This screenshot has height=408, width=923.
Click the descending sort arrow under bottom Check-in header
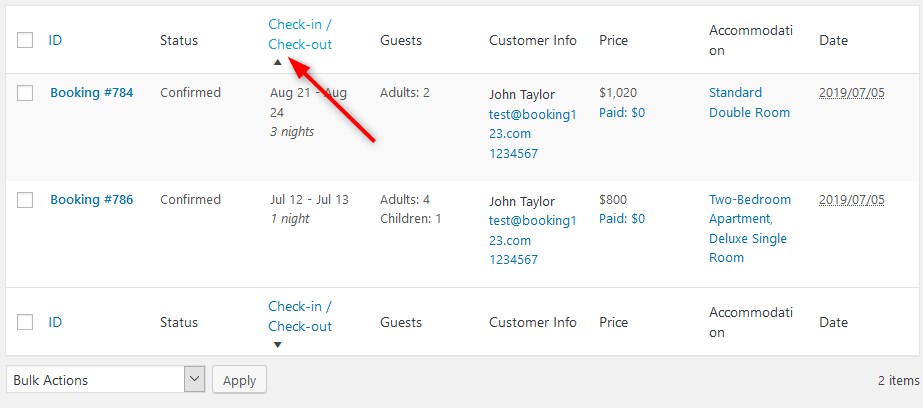[278, 344]
